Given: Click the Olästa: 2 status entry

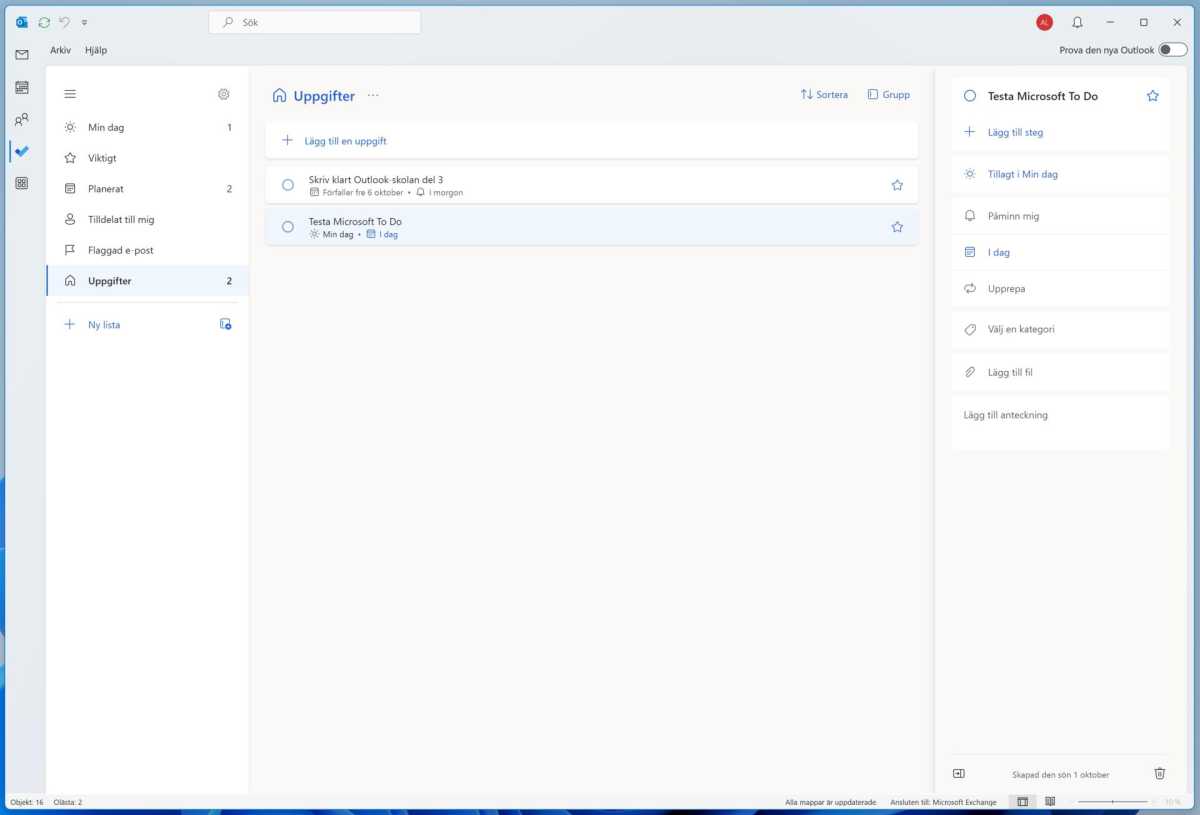Looking at the screenshot, I should point(68,802).
